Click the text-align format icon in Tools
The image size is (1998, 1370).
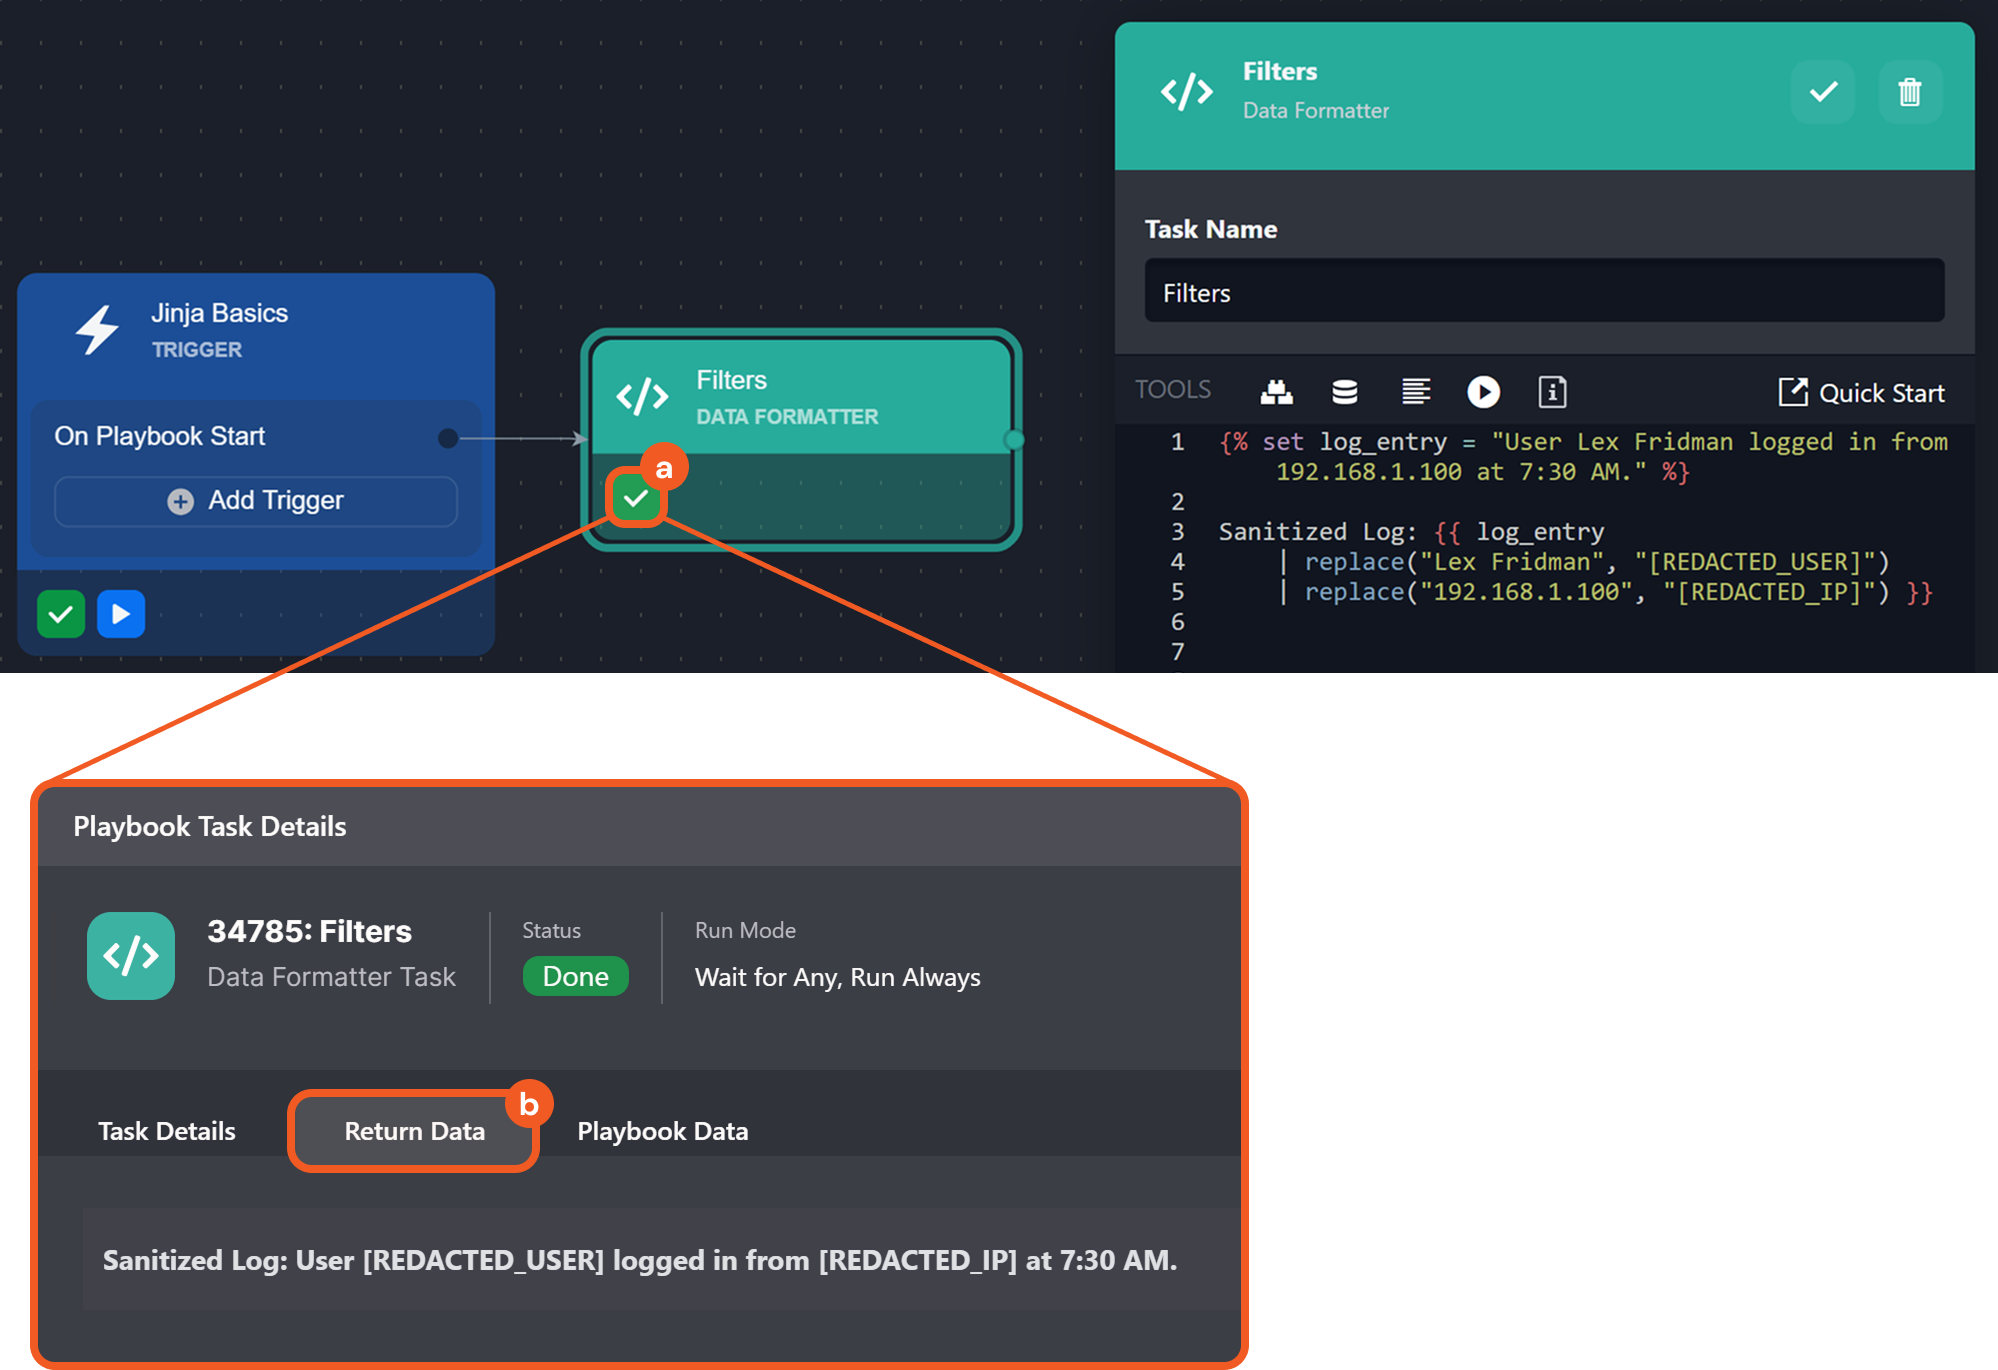1415,392
